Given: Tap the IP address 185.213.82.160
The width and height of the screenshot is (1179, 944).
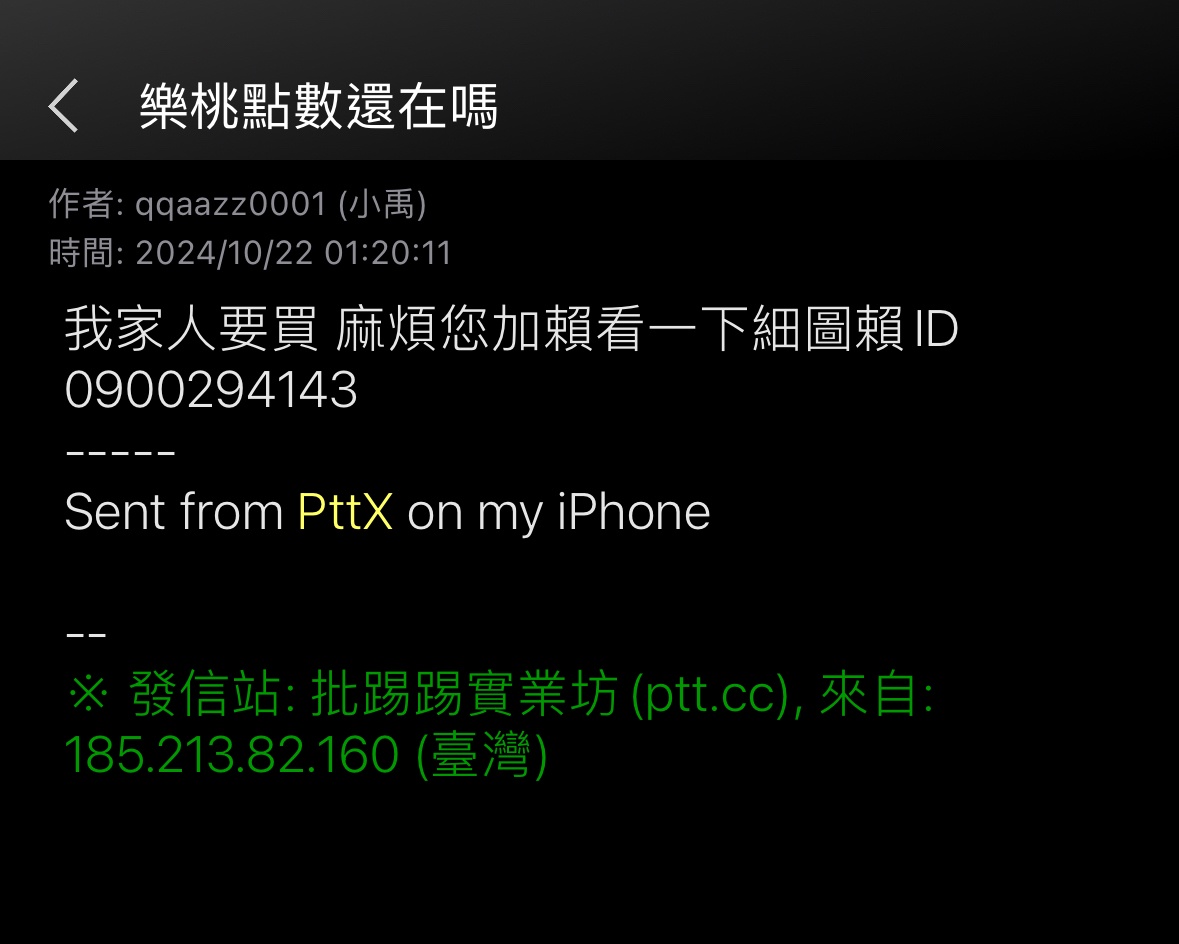Looking at the screenshot, I should click(x=232, y=754).
